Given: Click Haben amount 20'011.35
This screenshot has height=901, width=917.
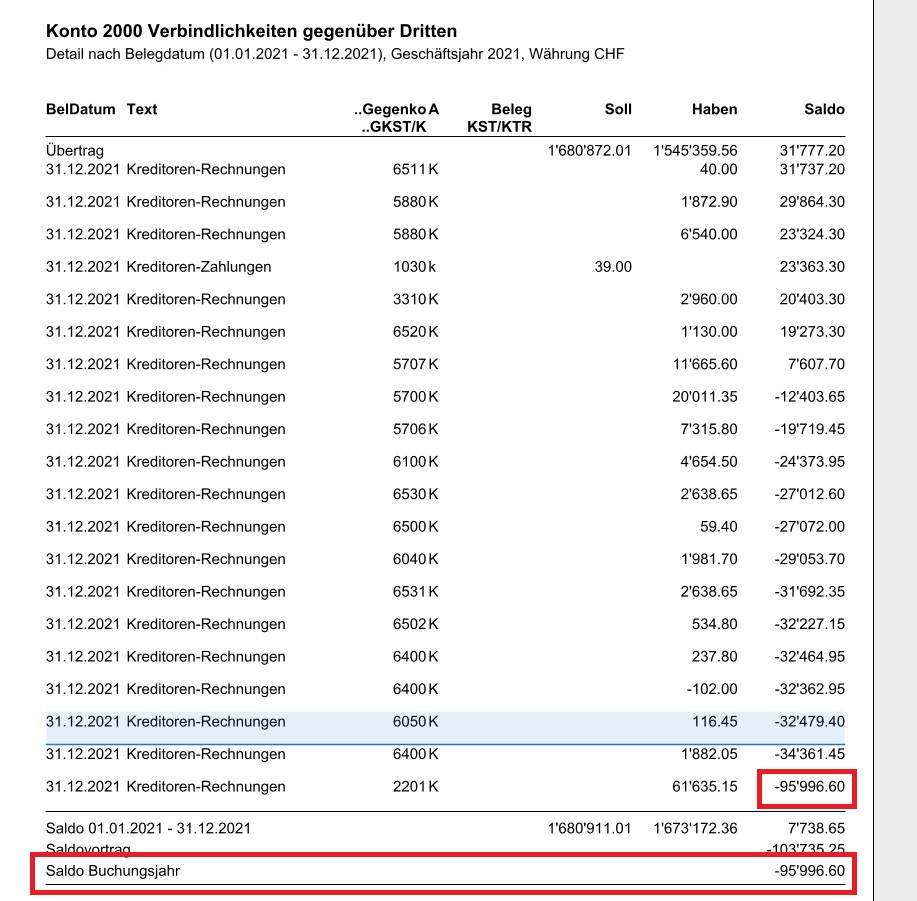Looking at the screenshot, I should tap(705, 397).
